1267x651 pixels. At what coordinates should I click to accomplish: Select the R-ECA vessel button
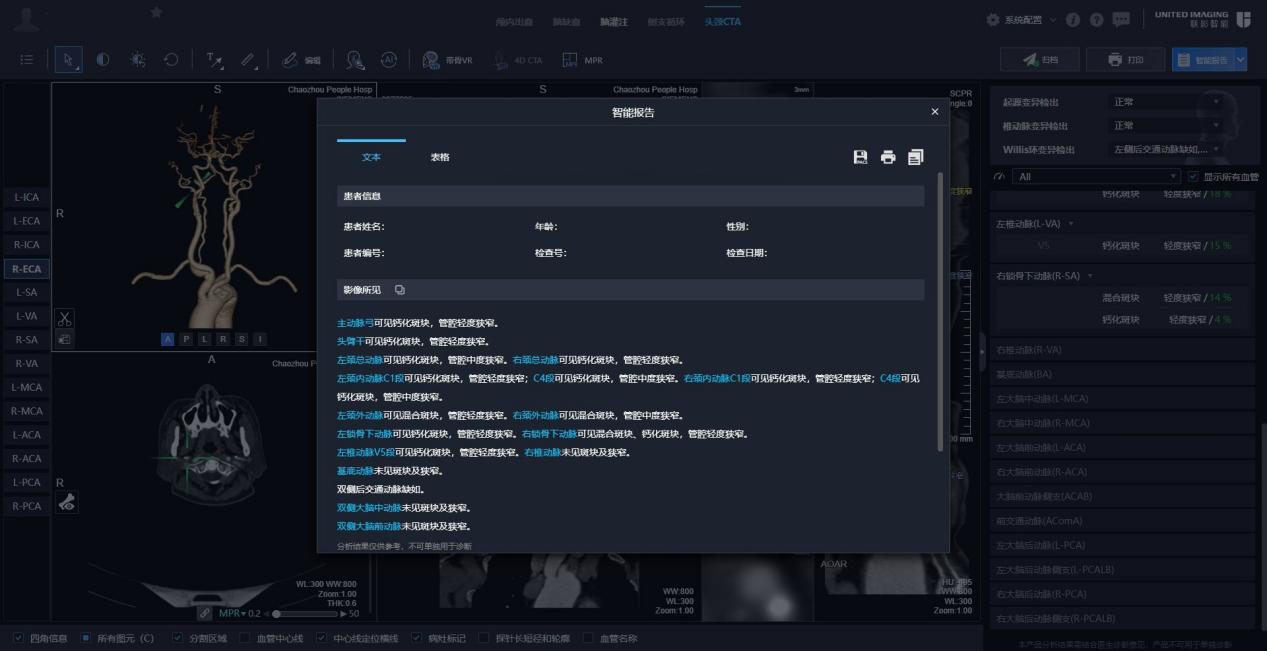coord(26,269)
